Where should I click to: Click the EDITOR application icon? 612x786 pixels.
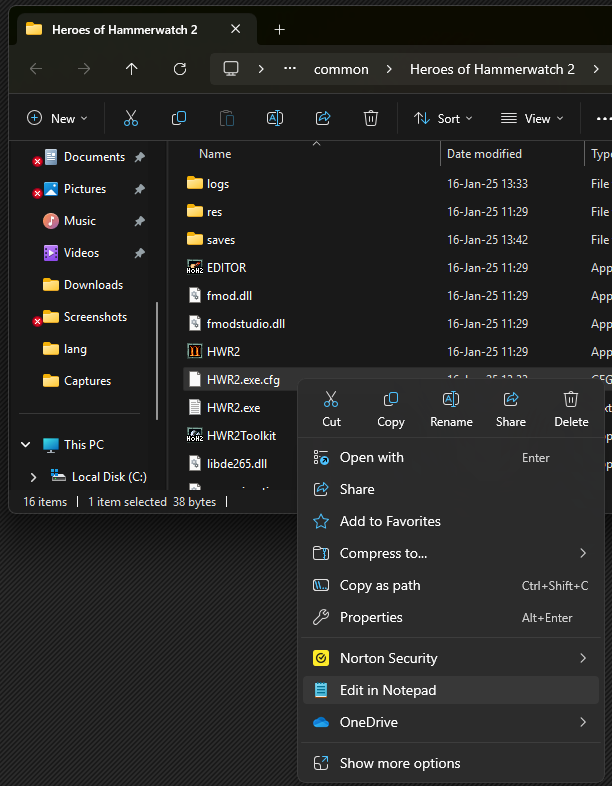194,267
